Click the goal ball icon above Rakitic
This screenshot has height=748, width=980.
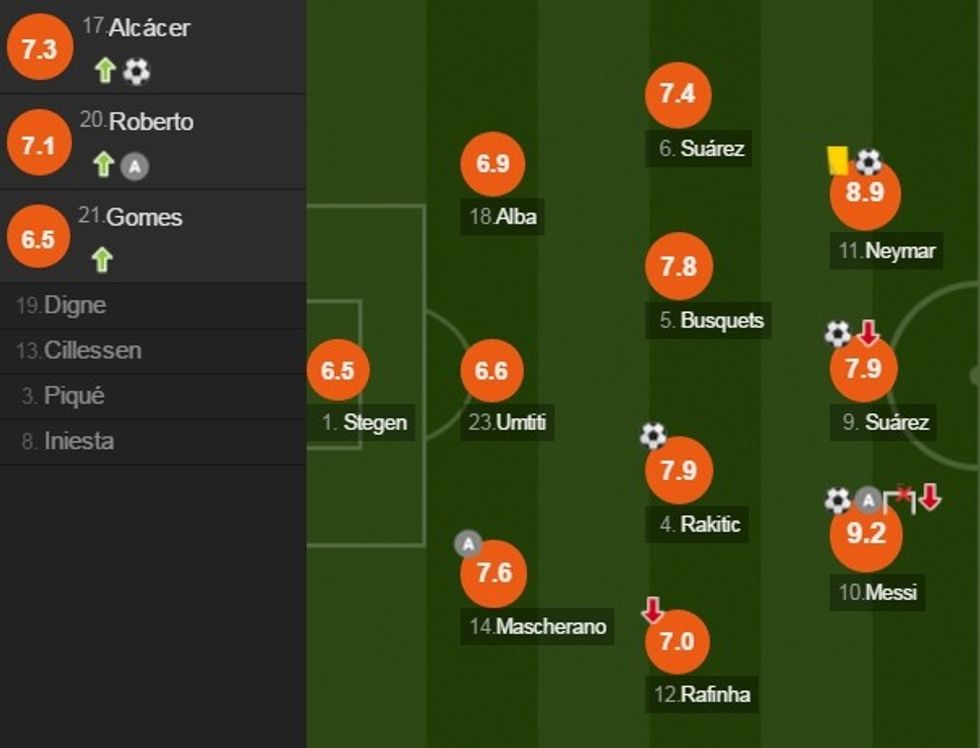[653, 435]
